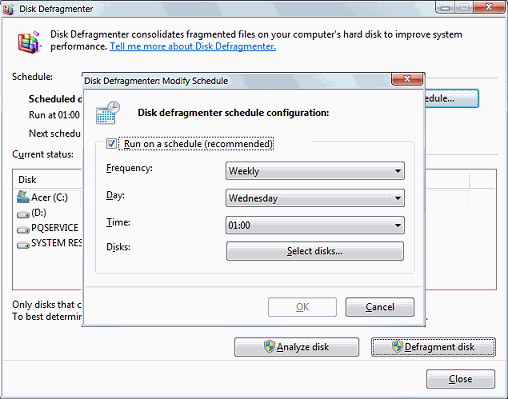Click the Current status label
508x399 pixels.
click(x=43, y=155)
